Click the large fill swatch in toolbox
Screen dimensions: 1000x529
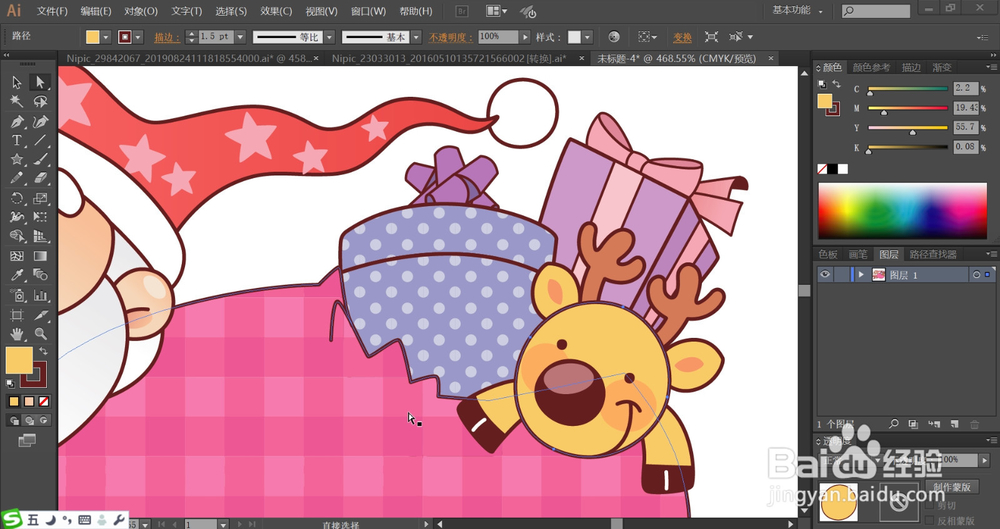[x=19, y=361]
